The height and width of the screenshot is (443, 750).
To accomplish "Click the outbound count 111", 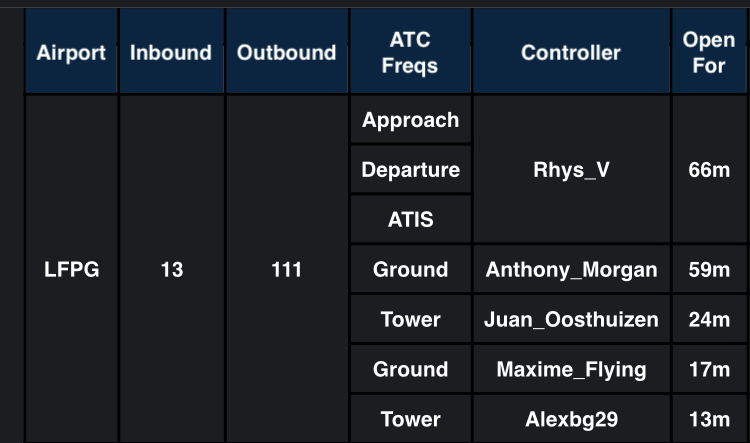I will [x=287, y=270].
